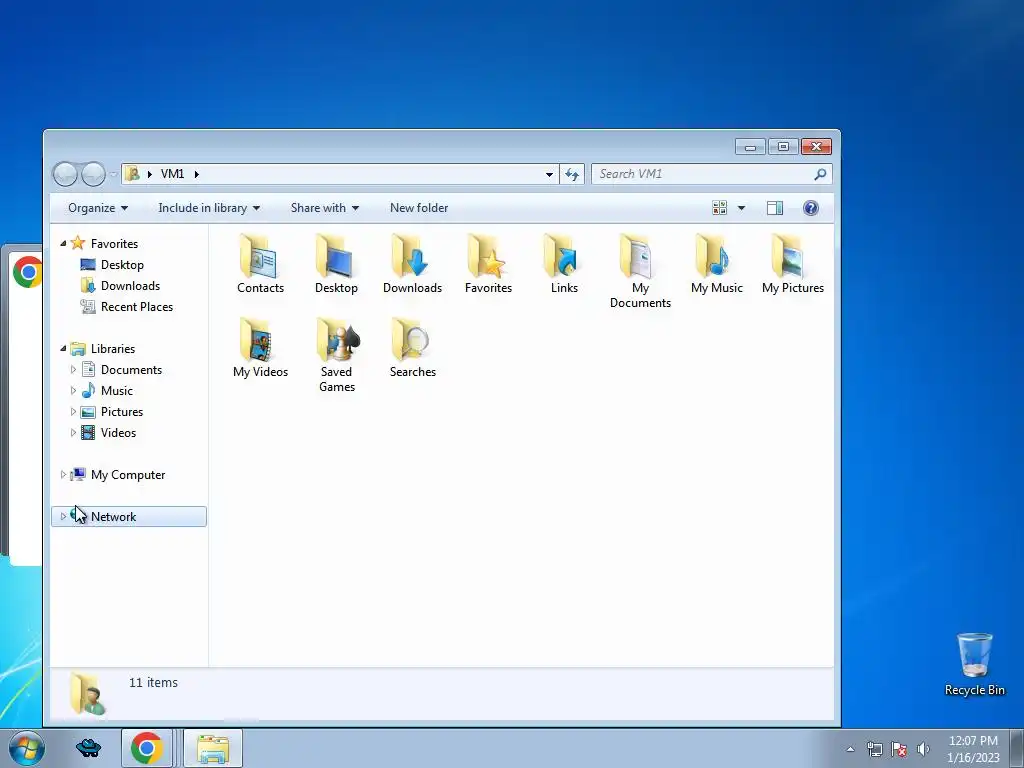1024x768 pixels.
Task: Collapse the Favorites tree group
Action: [63, 244]
